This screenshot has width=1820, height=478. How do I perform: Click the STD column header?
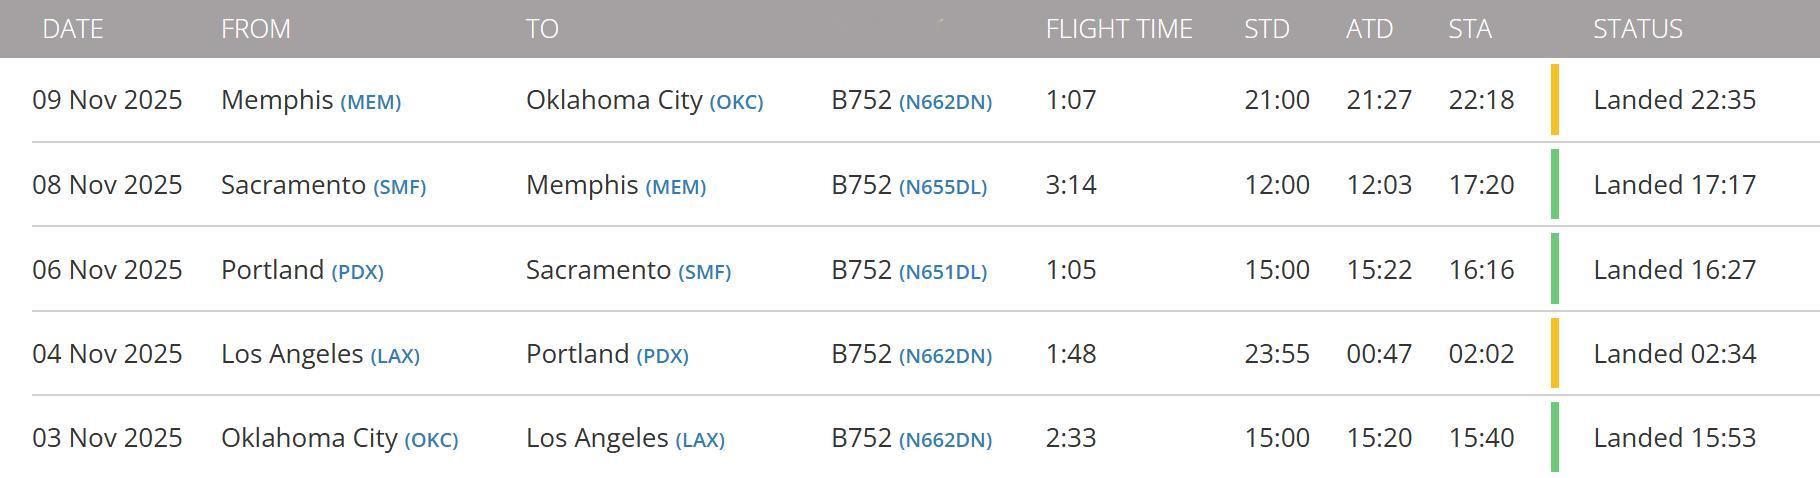coord(1266,29)
